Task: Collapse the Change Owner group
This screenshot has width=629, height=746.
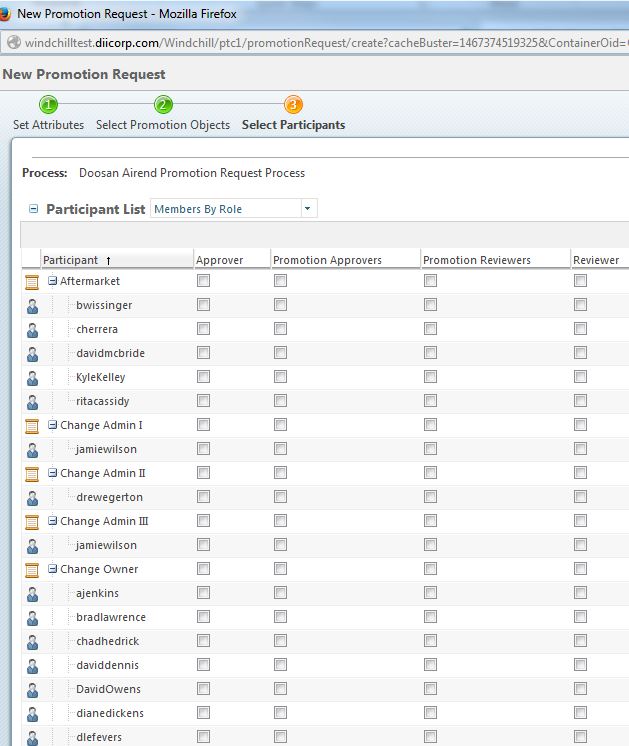Action: (53, 569)
